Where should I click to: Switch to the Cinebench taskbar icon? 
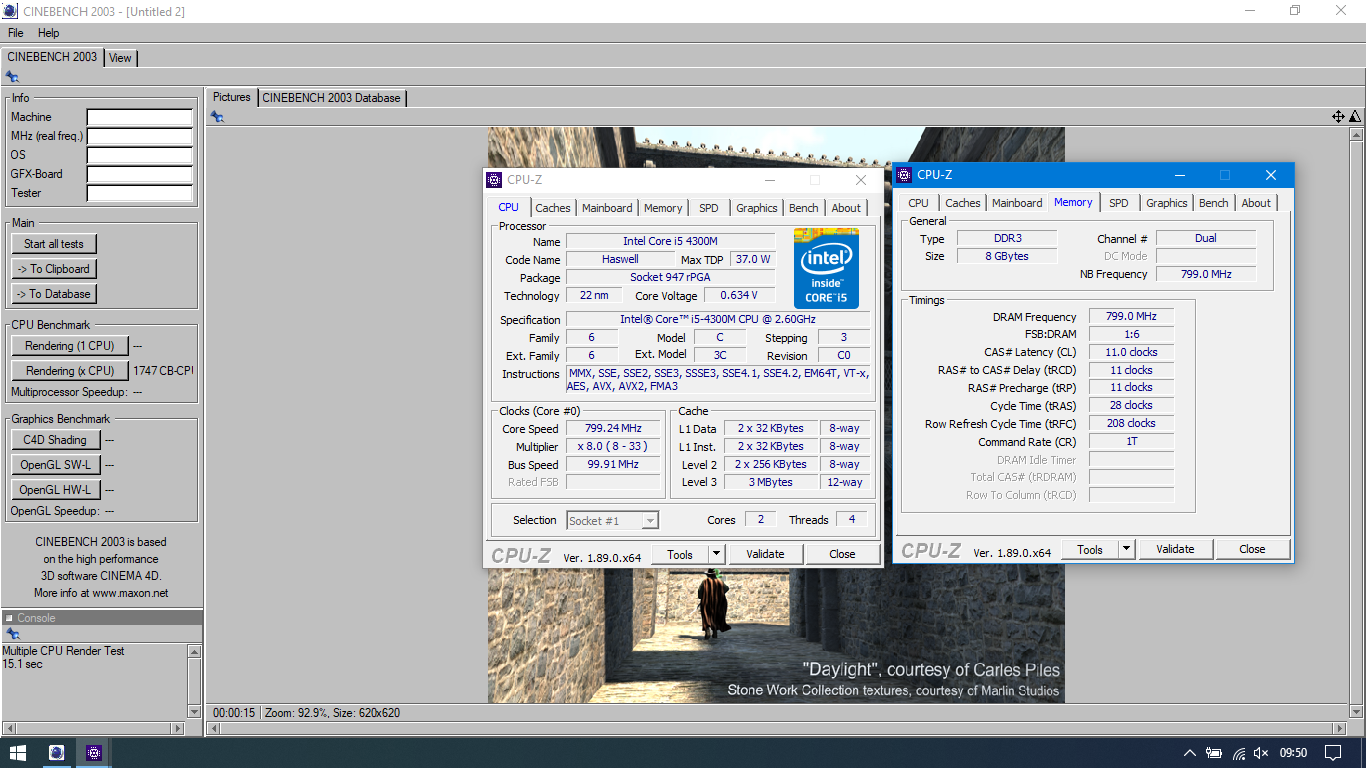56,752
